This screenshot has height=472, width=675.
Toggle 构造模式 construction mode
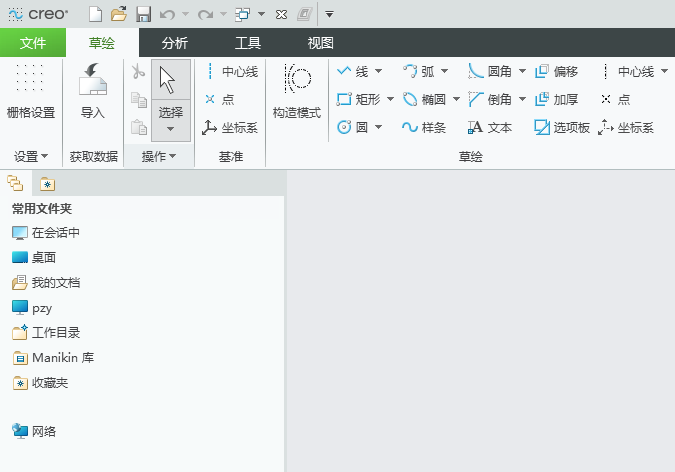tap(297, 91)
